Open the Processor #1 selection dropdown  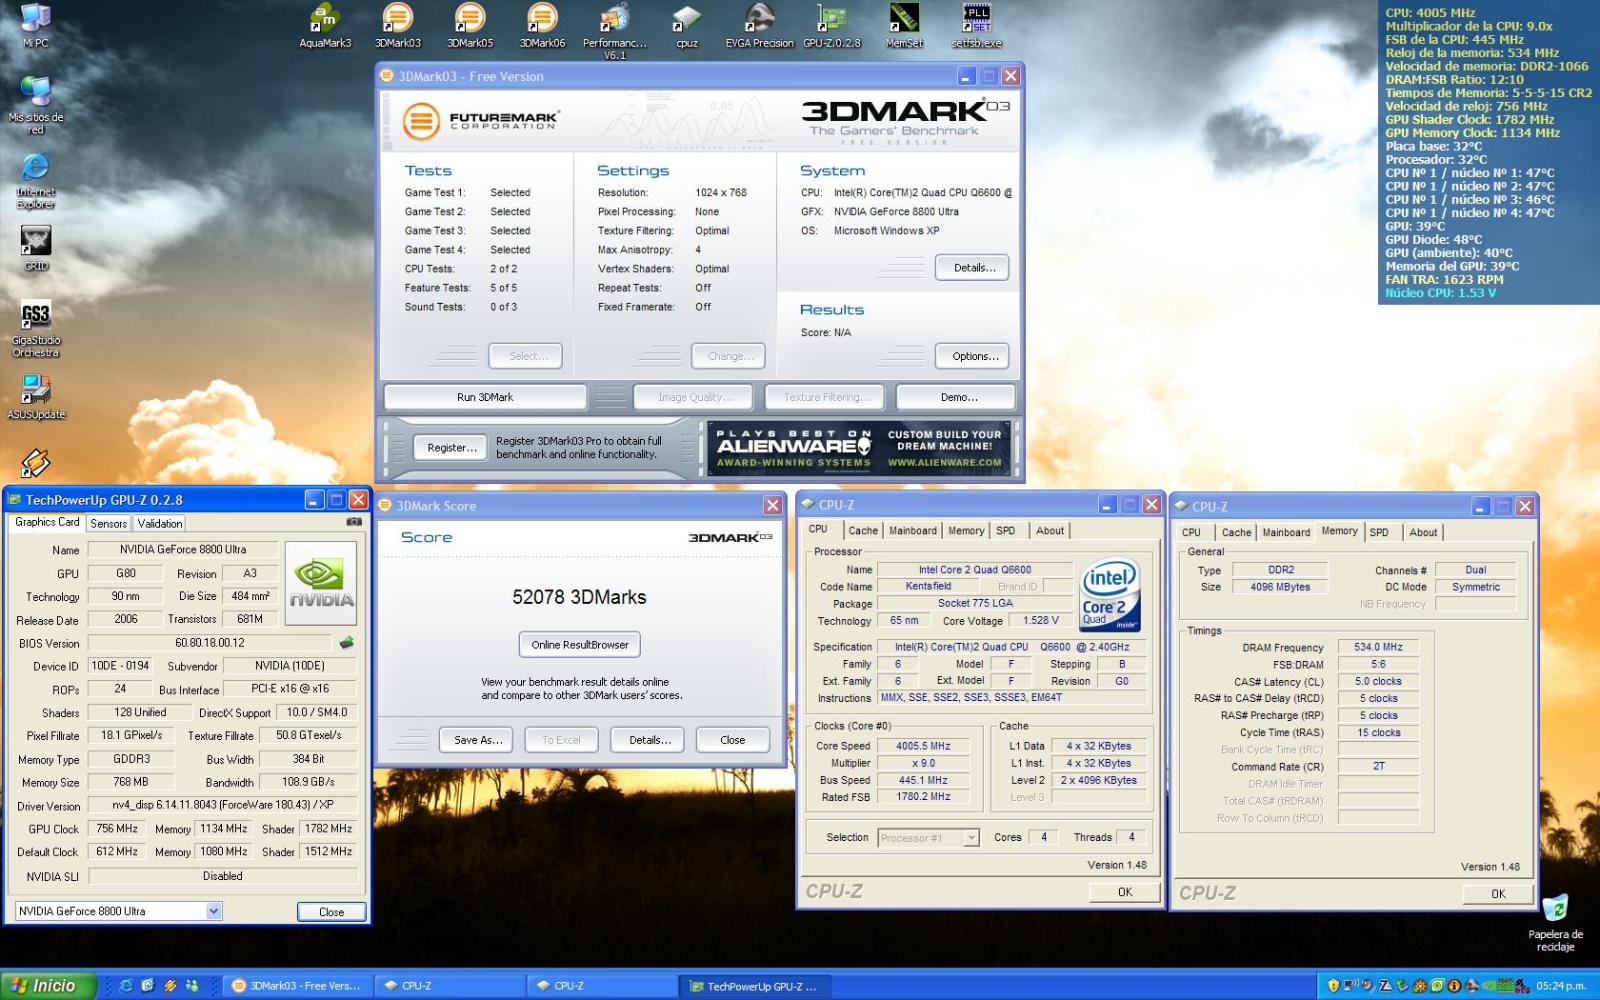click(x=971, y=838)
